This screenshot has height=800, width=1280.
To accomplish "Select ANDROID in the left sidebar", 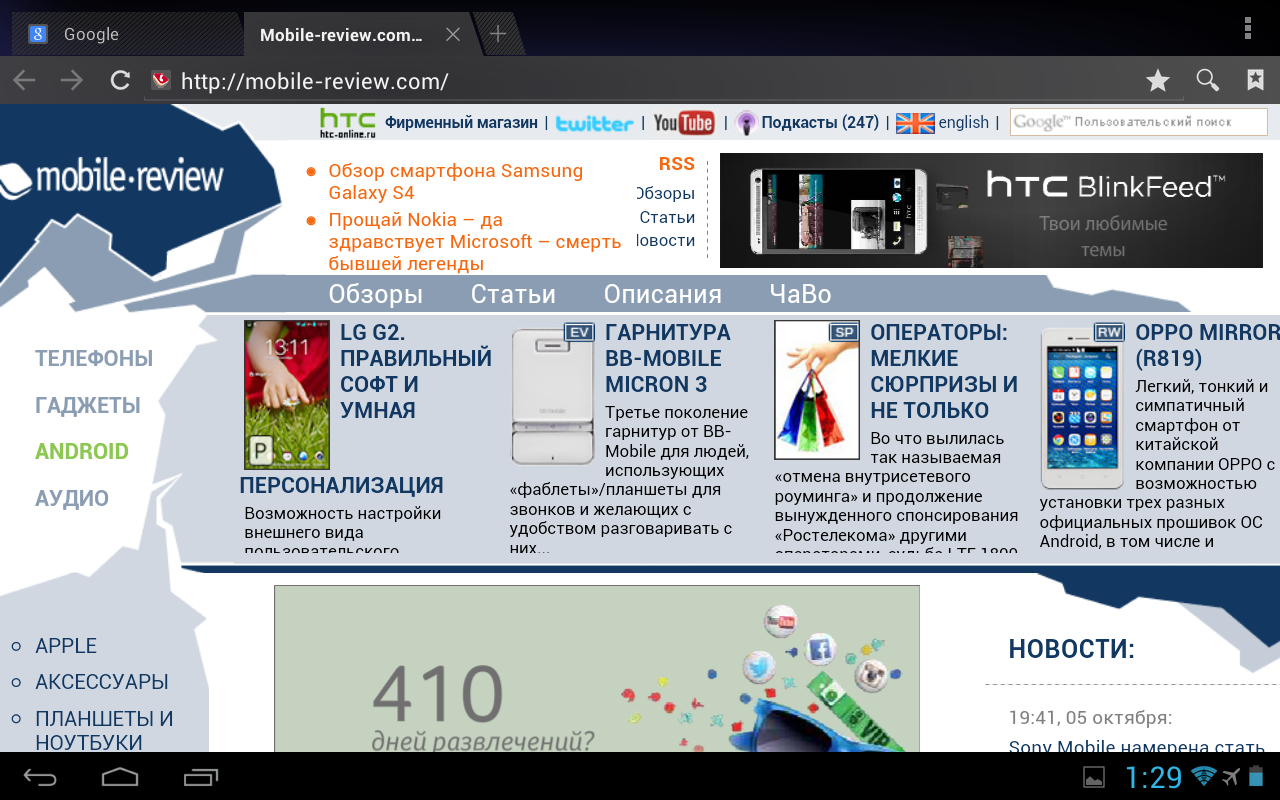I will 82,451.
